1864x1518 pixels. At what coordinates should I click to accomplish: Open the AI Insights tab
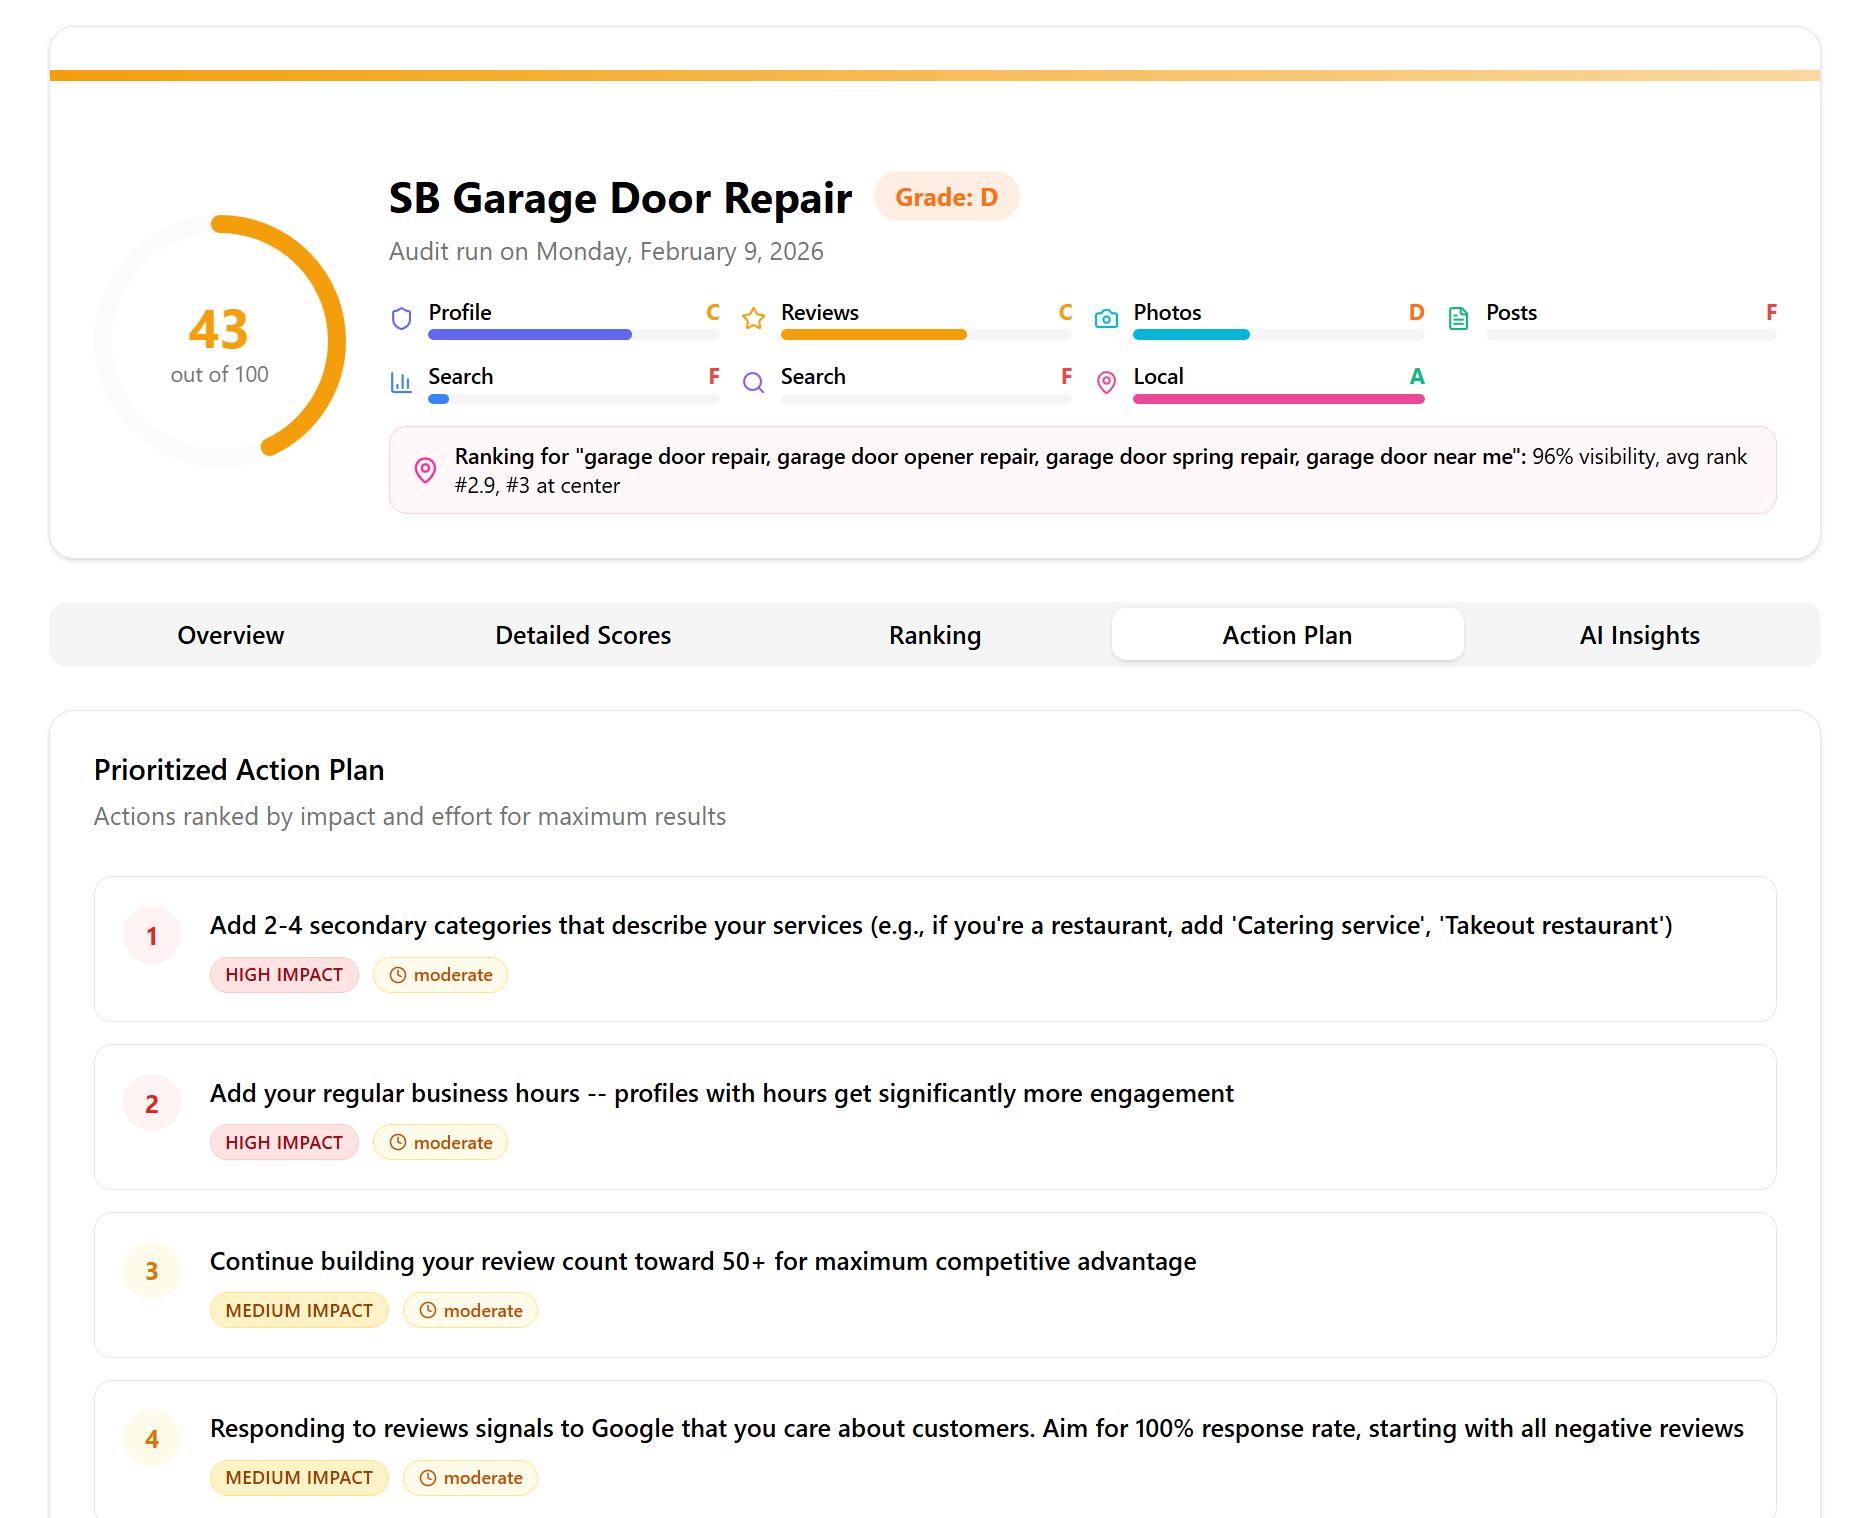1639,634
